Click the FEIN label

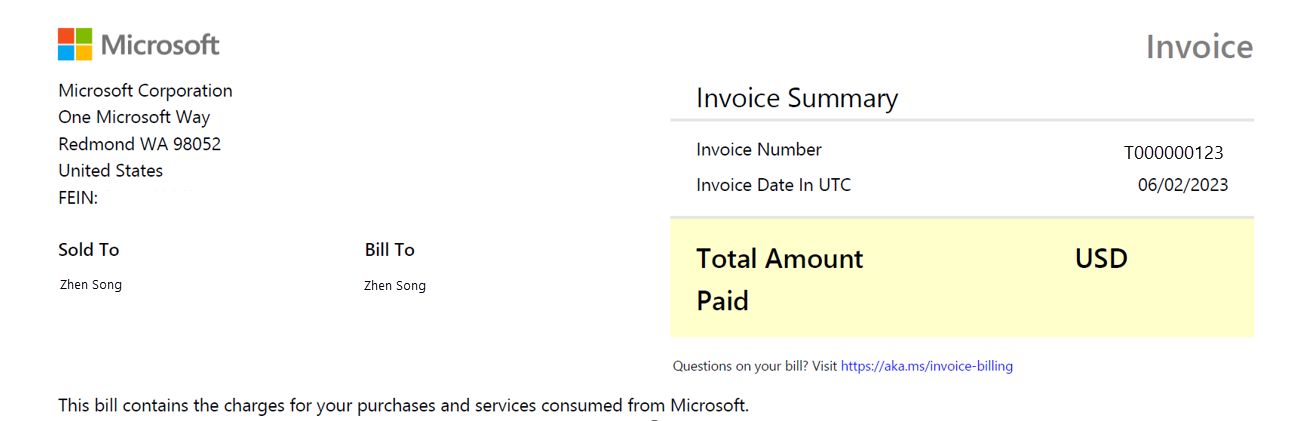pyautogui.click(x=78, y=198)
